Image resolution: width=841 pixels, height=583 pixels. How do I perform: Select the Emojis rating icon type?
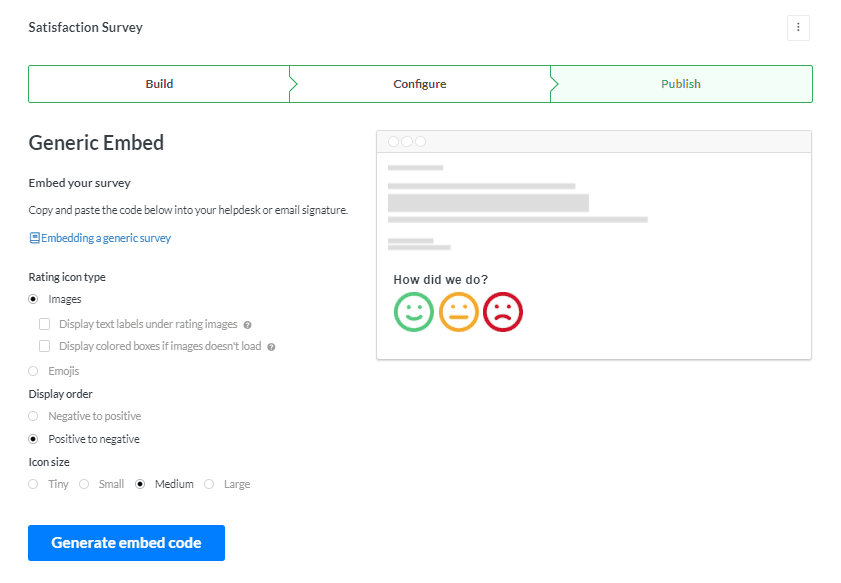33,371
